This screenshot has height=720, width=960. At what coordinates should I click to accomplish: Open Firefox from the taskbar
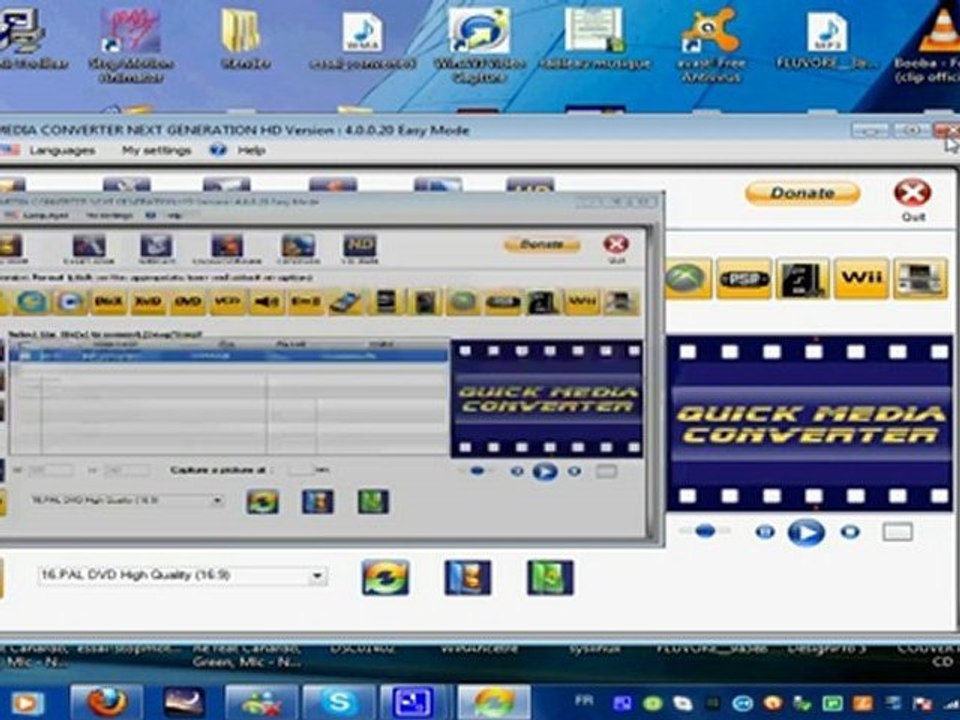tap(107, 702)
